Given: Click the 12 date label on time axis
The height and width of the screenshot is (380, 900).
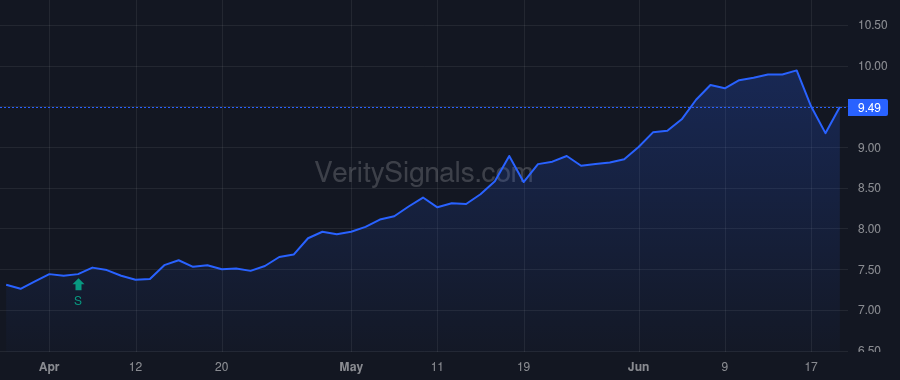Looking at the screenshot, I should 136,367.
